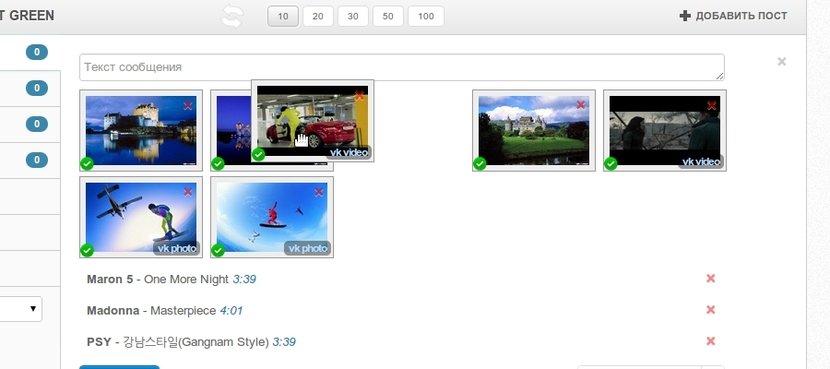
Task: Show 50 posts per page
Action: (x=388, y=16)
